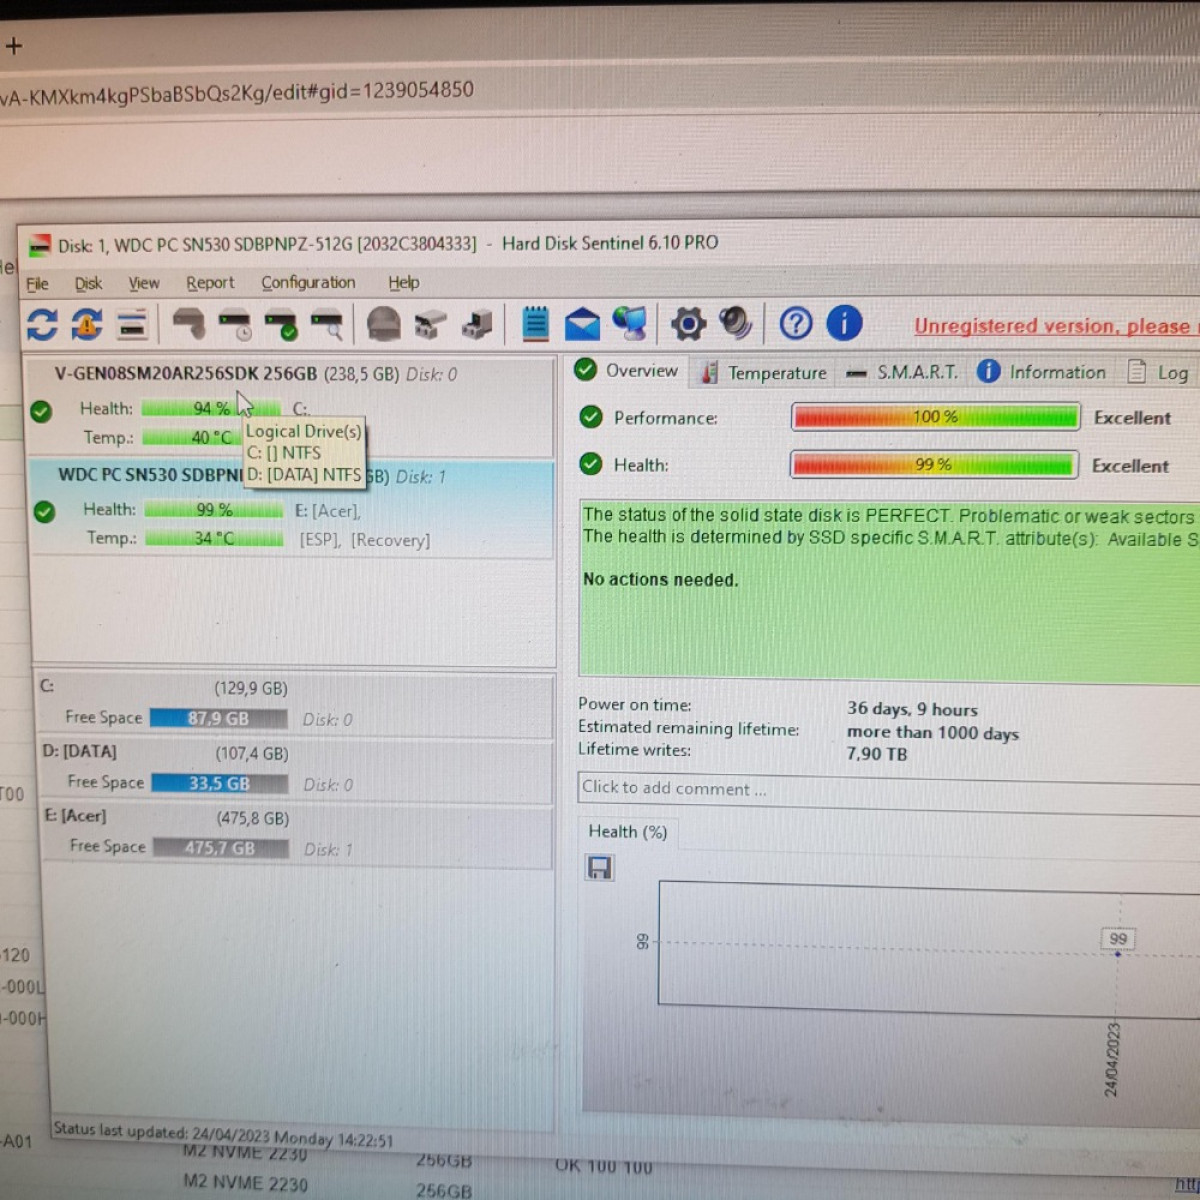This screenshot has width=1200, height=1200.
Task: Open the Configuration menu
Action: pyautogui.click(x=308, y=283)
